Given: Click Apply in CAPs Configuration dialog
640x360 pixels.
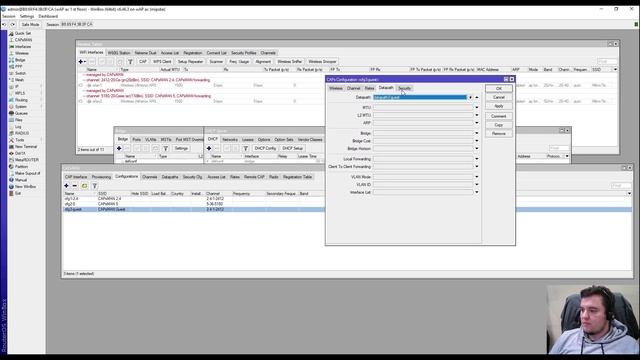Looking at the screenshot, I should [499, 106].
